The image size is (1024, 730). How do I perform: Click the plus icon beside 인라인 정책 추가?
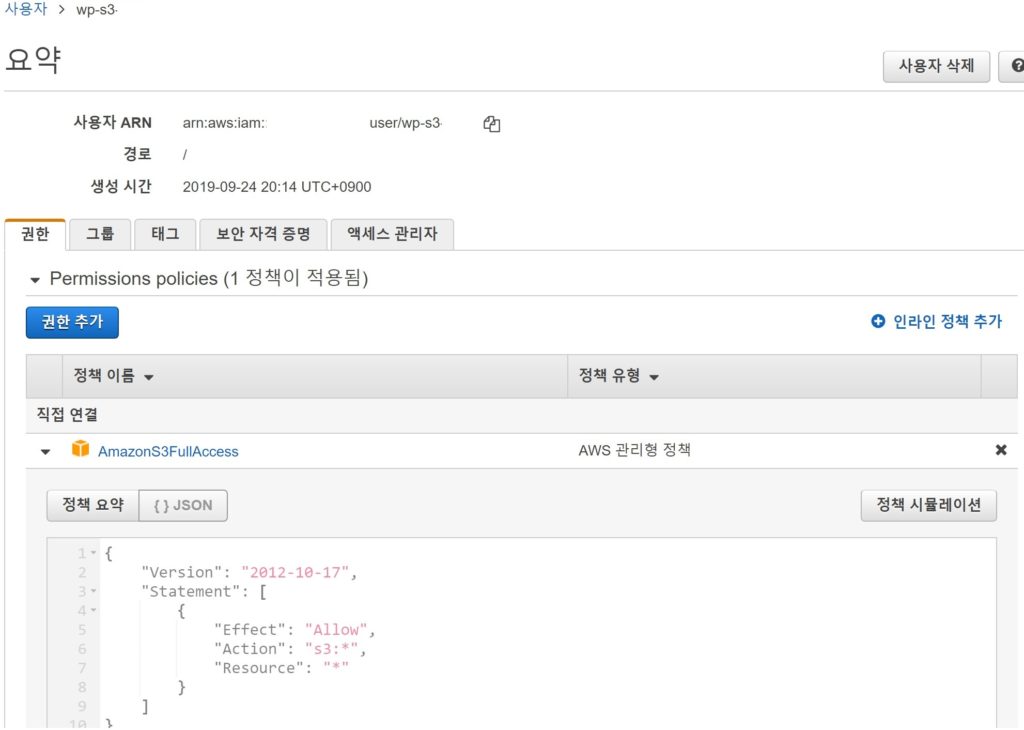tap(878, 321)
